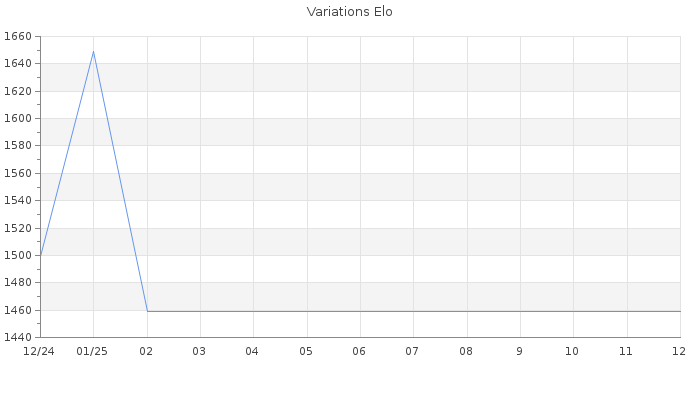The image size is (700, 400).
Task: Click the flat line above the 10 label
Action: [573, 311]
